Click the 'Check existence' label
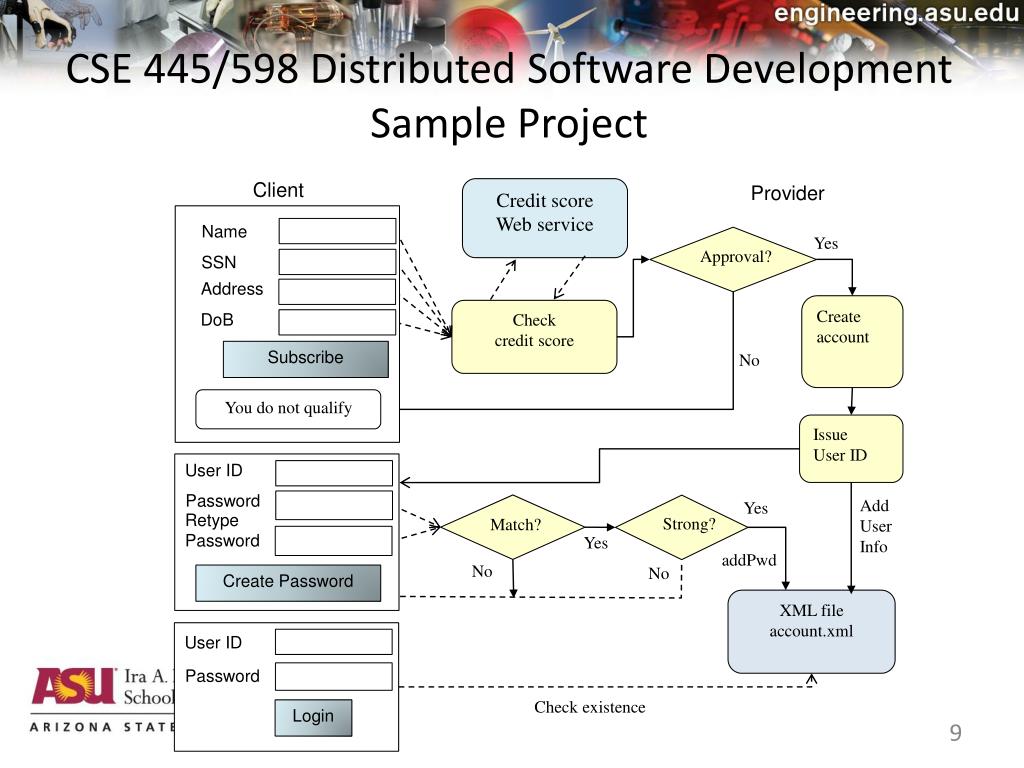The image size is (1024, 768). coord(590,707)
